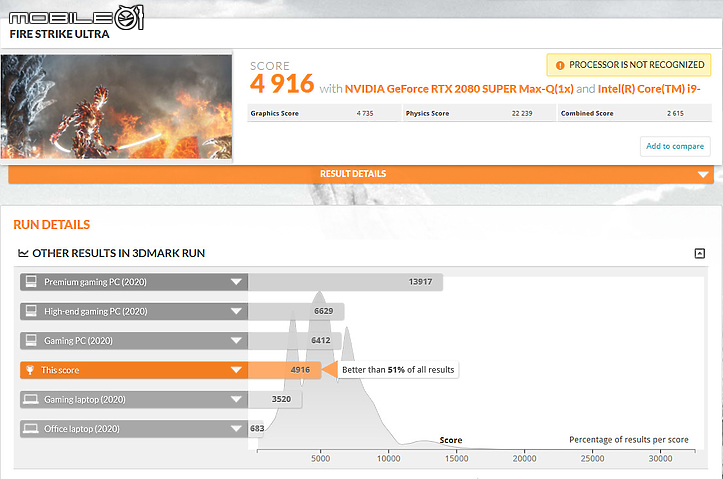Click the Better than 51% of all results tooltip
The width and height of the screenshot is (723, 479).
[x=398, y=370]
